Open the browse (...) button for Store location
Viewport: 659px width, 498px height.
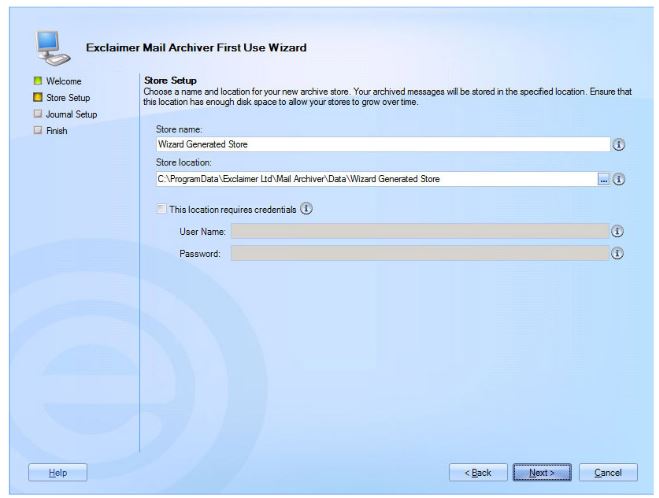coord(604,179)
